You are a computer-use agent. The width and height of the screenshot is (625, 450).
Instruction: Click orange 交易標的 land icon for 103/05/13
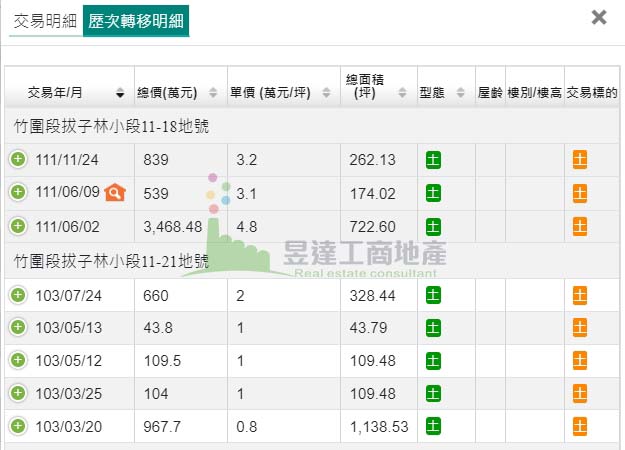tap(580, 328)
